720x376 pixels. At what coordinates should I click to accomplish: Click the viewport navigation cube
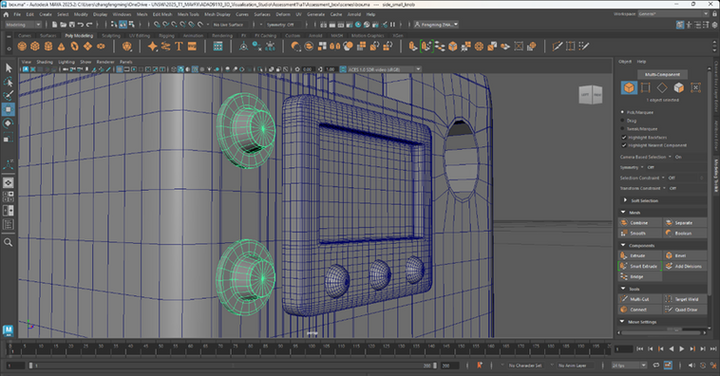[x=591, y=95]
